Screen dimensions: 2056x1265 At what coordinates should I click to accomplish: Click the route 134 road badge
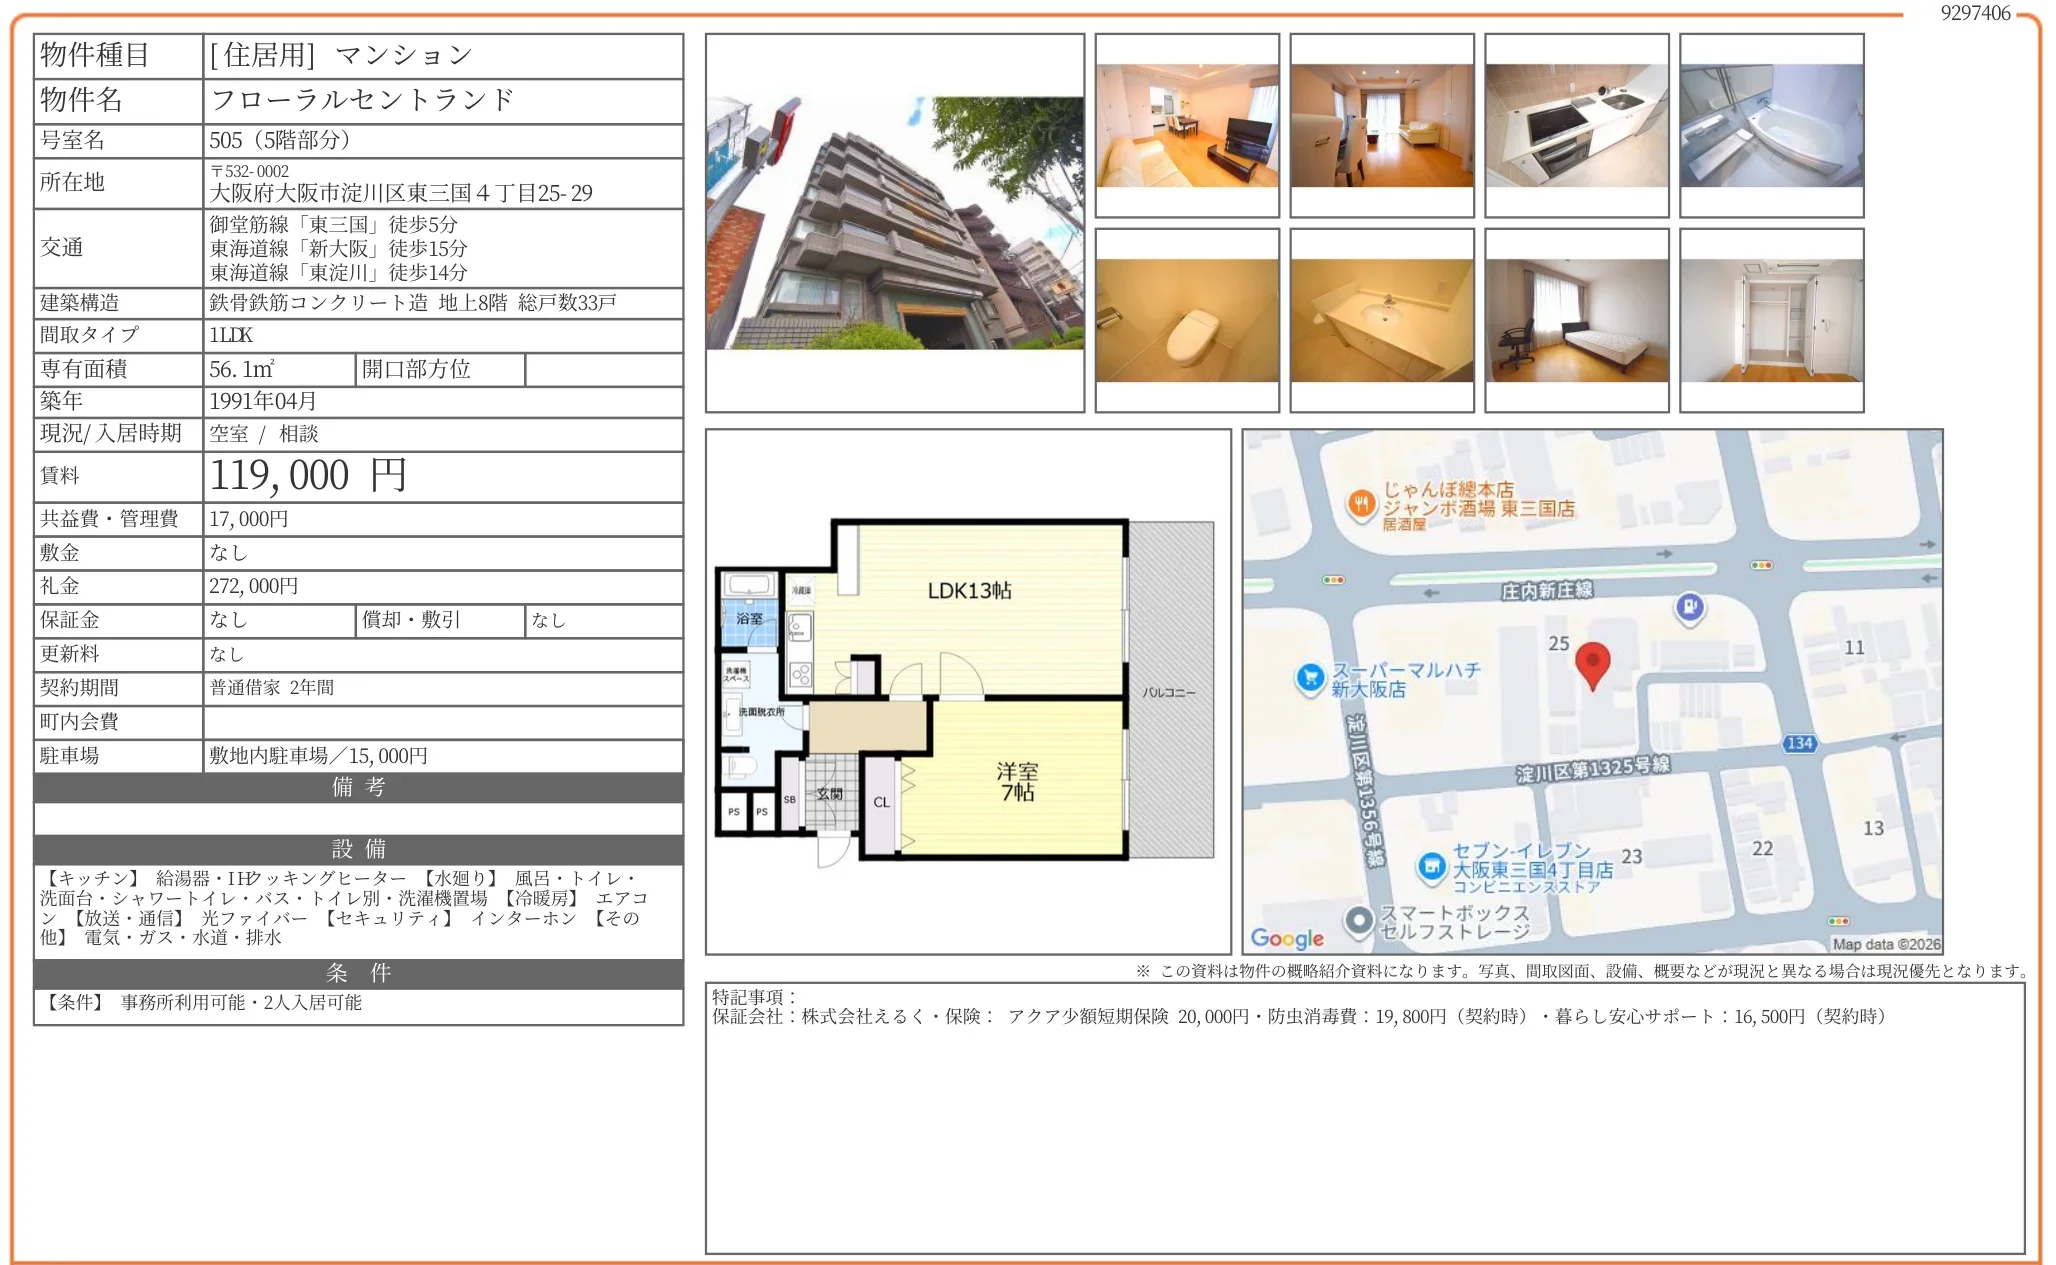pyautogui.click(x=1799, y=743)
